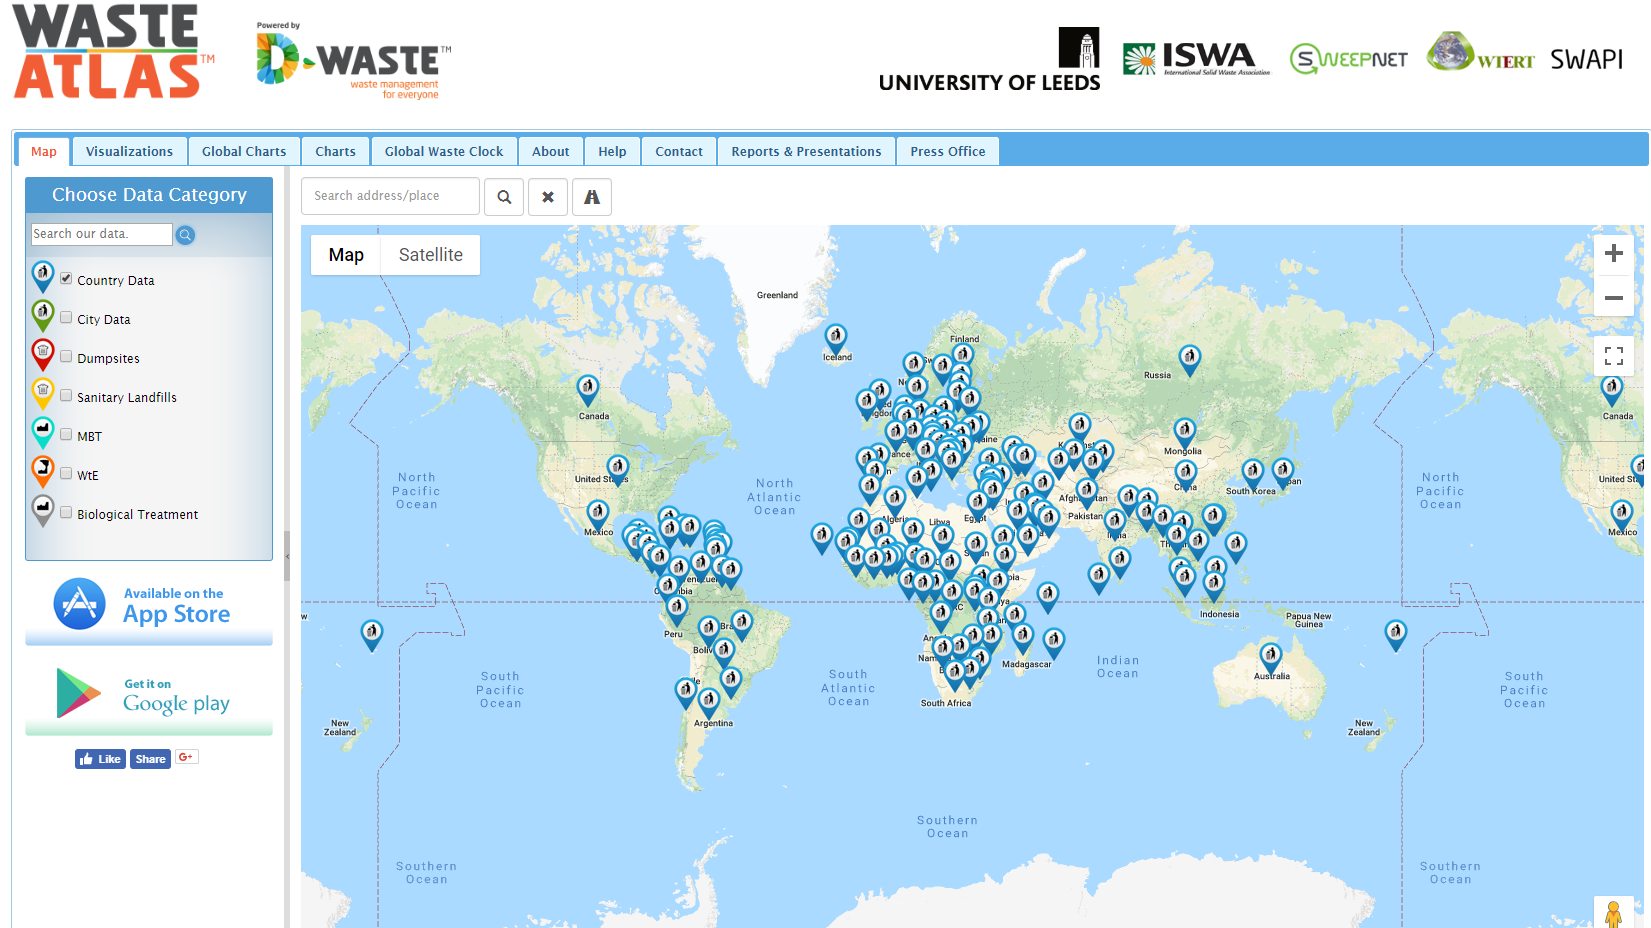Check the MBT checkbox
The image size is (1651, 928).
coord(66,435)
